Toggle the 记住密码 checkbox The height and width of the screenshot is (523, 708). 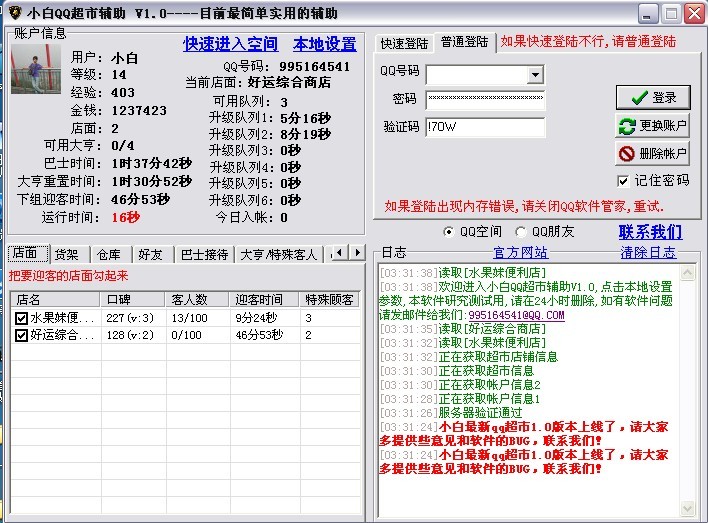[x=623, y=181]
